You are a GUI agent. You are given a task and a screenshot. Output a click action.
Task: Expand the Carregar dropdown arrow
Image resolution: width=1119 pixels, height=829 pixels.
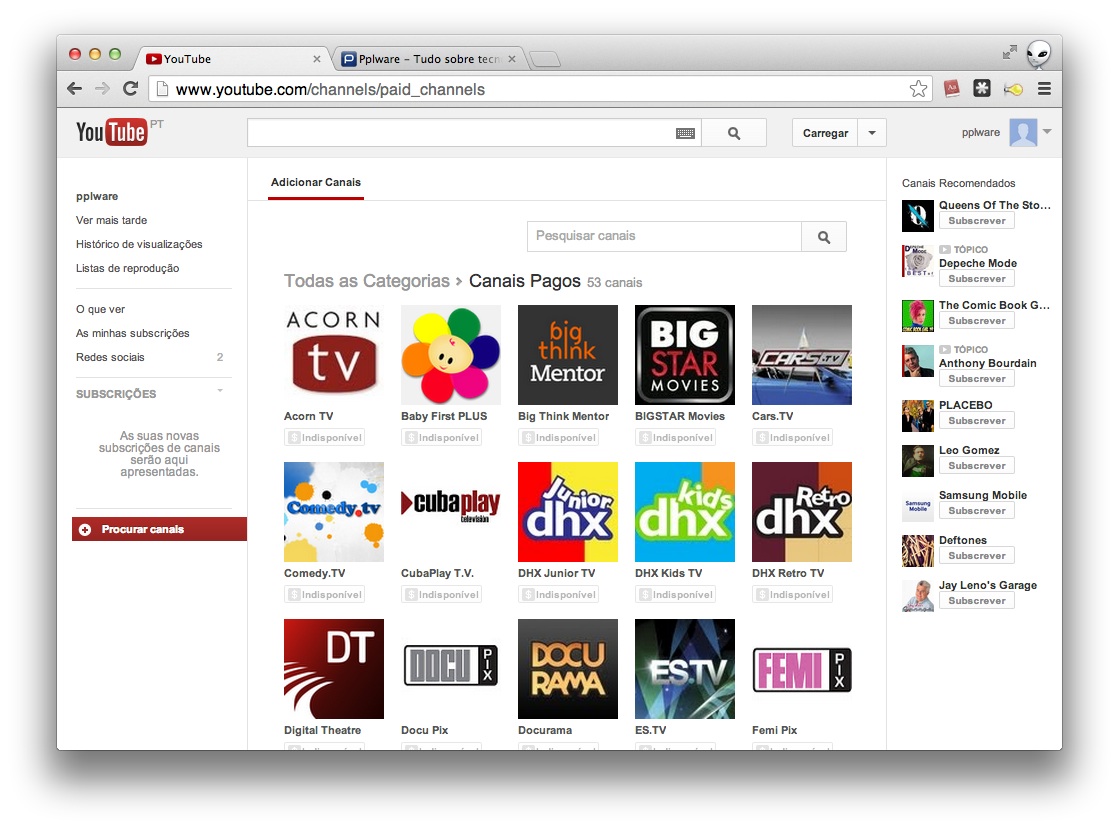tap(871, 133)
